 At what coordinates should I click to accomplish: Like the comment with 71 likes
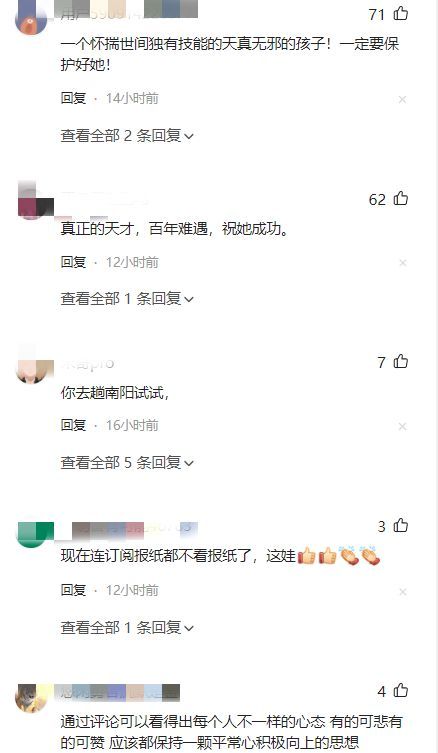click(401, 13)
